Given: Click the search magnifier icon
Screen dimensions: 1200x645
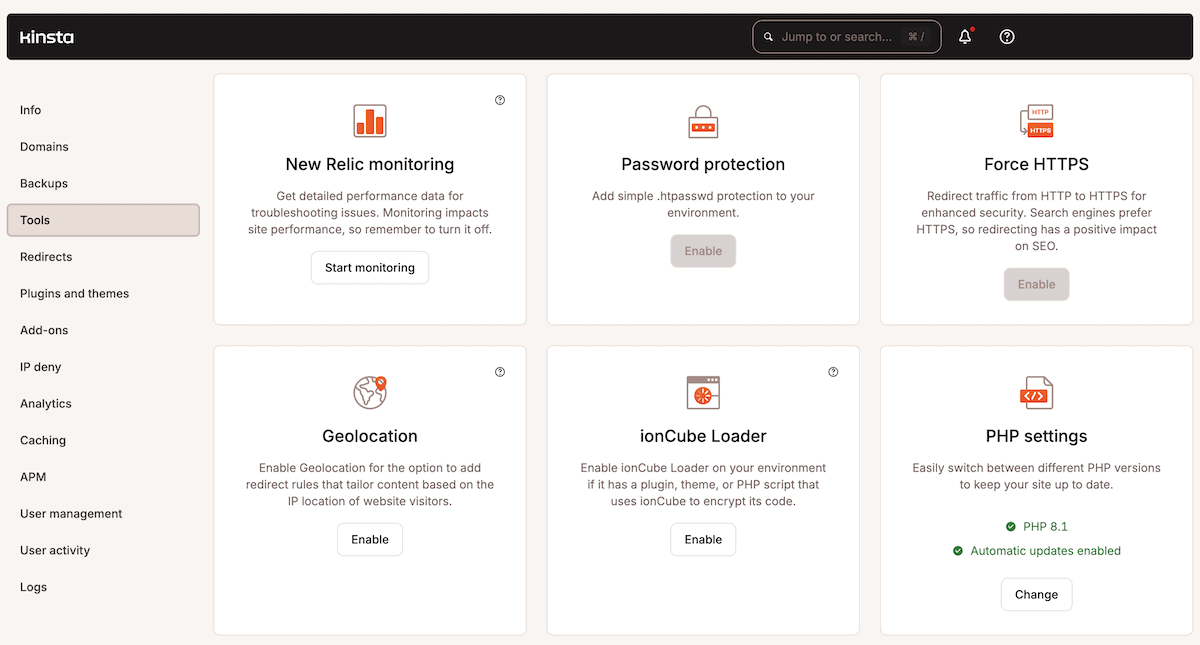Looking at the screenshot, I should pyautogui.click(x=769, y=37).
